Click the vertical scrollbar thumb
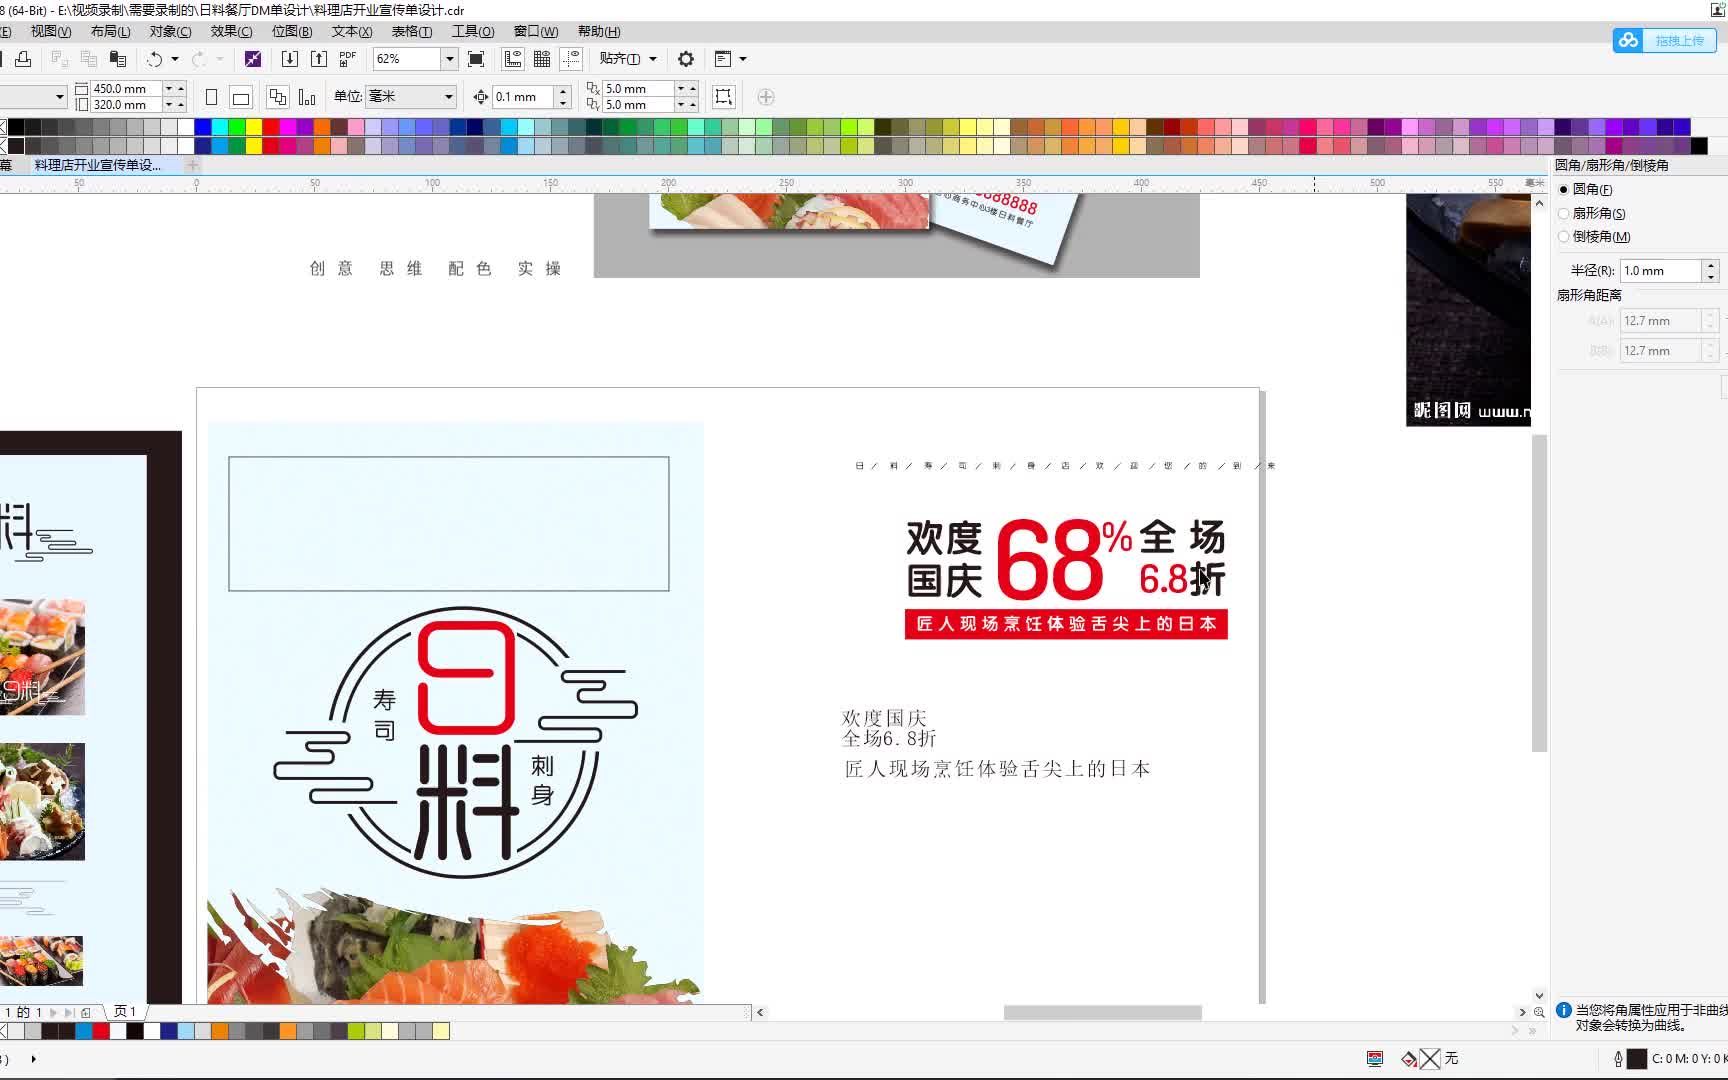Viewport: 1728px width, 1080px height. (x=1539, y=593)
